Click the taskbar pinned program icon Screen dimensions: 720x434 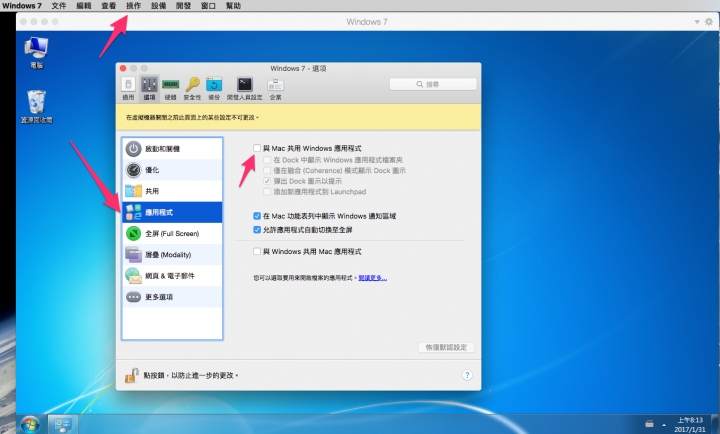pyautogui.click(x=62, y=425)
